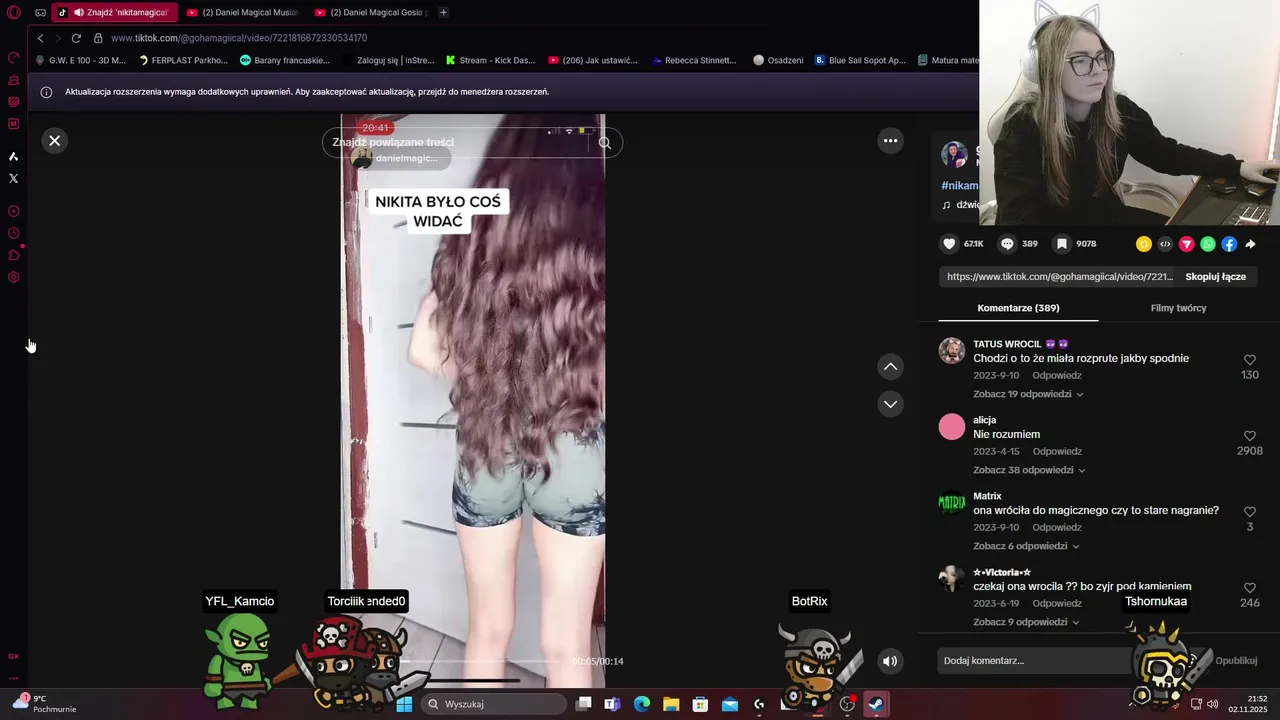Viewport: 1280px width, 720px height.
Task: Reload the page
Action: click(x=76, y=38)
